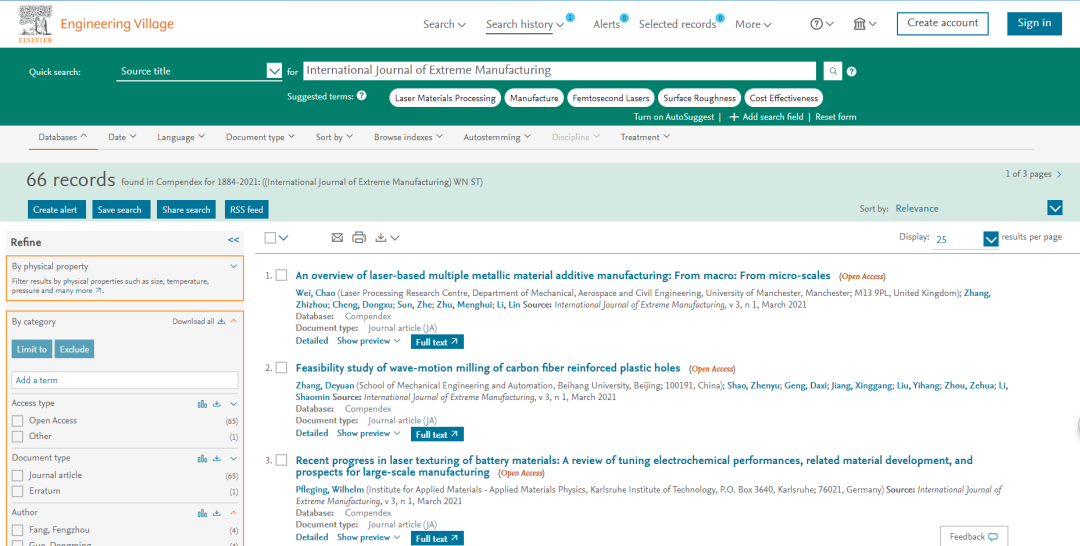Click the Turn on AutoSuggest link
Screen dimensions: 1080x546
[x=674, y=117]
